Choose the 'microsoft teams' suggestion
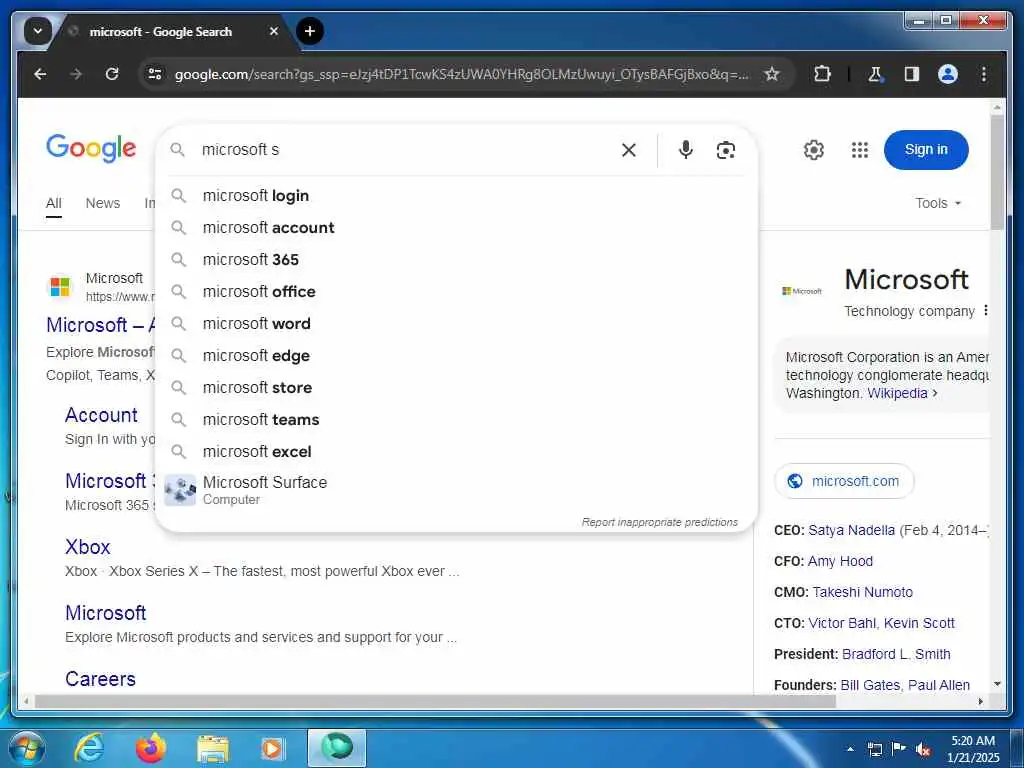This screenshot has width=1024, height=768. [456, 420]
